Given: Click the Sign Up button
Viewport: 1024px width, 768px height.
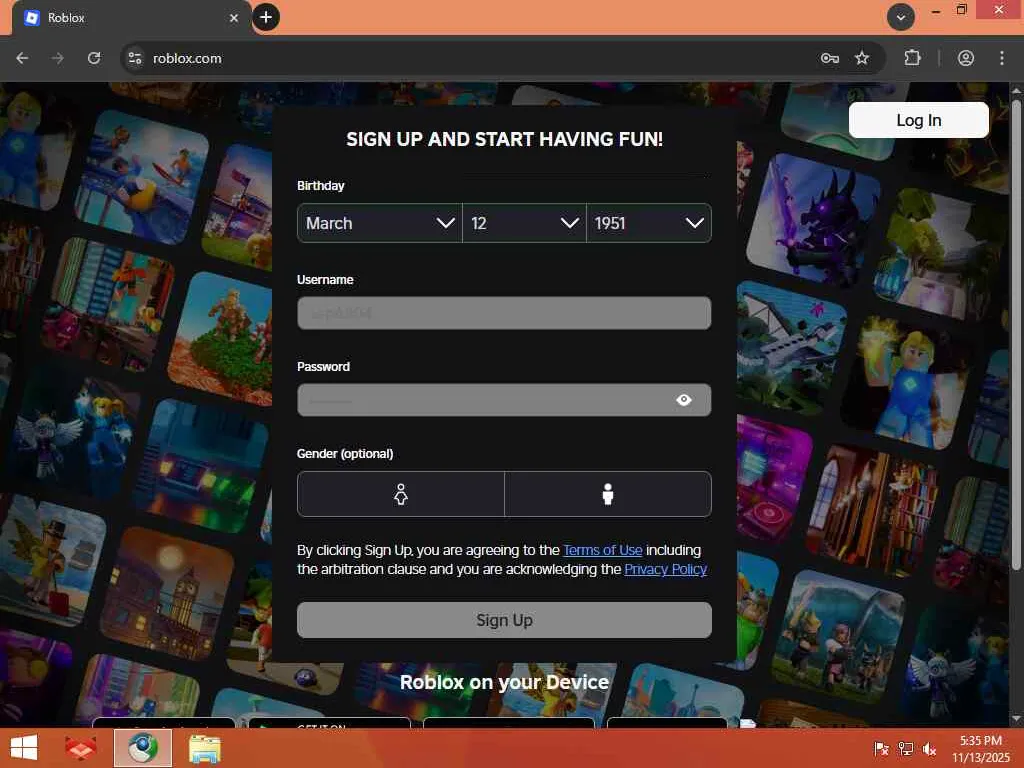Looking at the screenshot, I should pos(504,620).
